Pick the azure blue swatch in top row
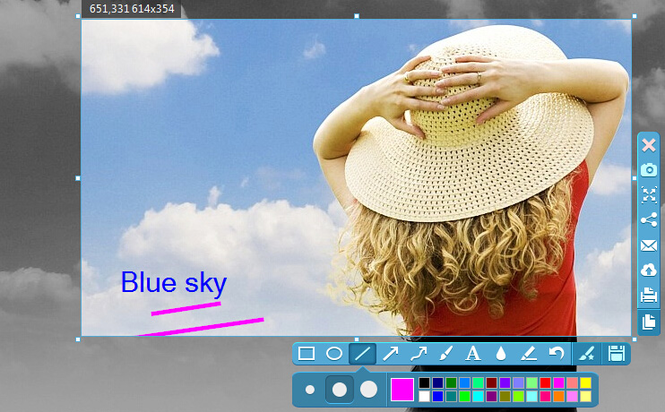The height and width of the screenshot is (412, 665). click(x=465, y=383)
